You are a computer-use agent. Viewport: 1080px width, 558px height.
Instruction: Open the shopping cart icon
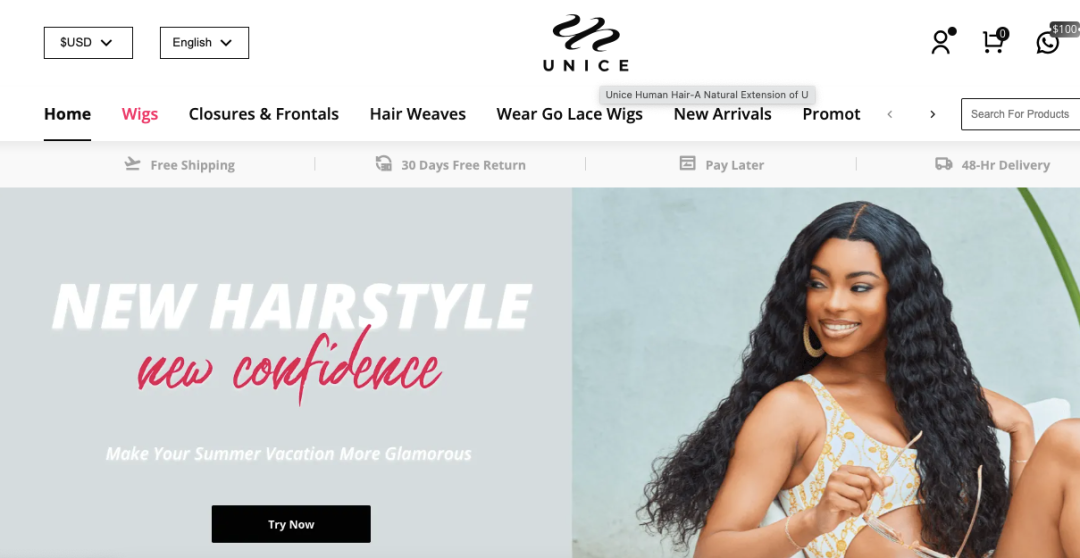point(993,42)
